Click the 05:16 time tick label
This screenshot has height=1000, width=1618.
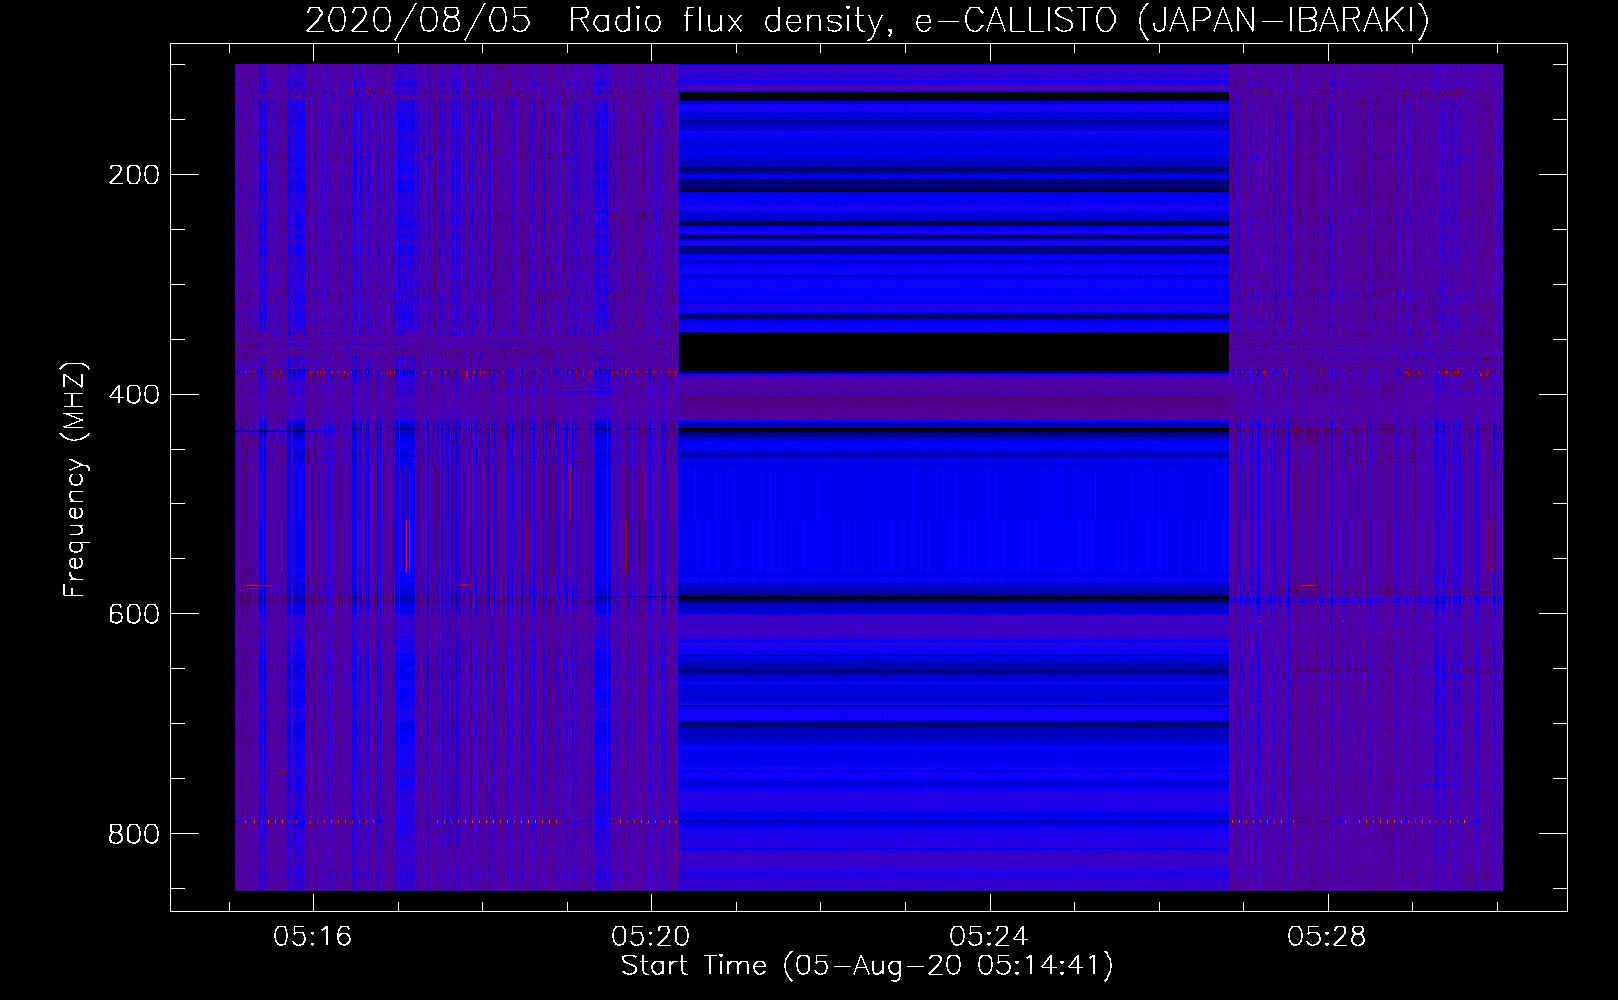pyautogui.click(x=313, y=937)
